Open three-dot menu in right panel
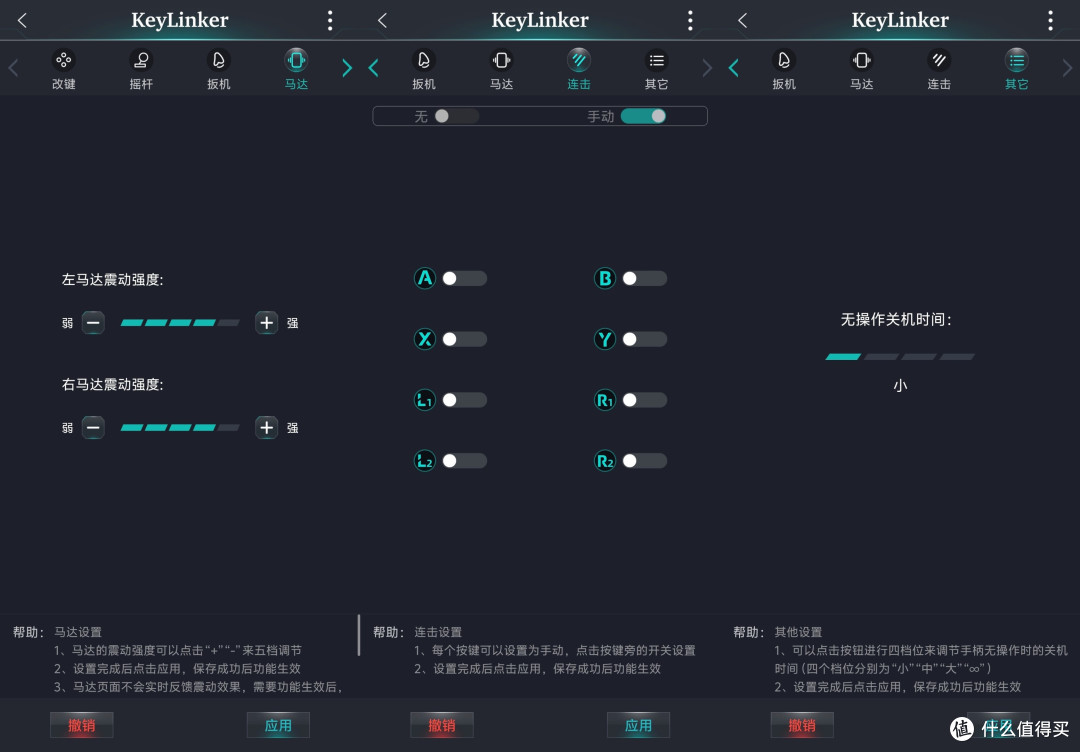Viewport: 1080px width, 752px height. [1050, 20]
